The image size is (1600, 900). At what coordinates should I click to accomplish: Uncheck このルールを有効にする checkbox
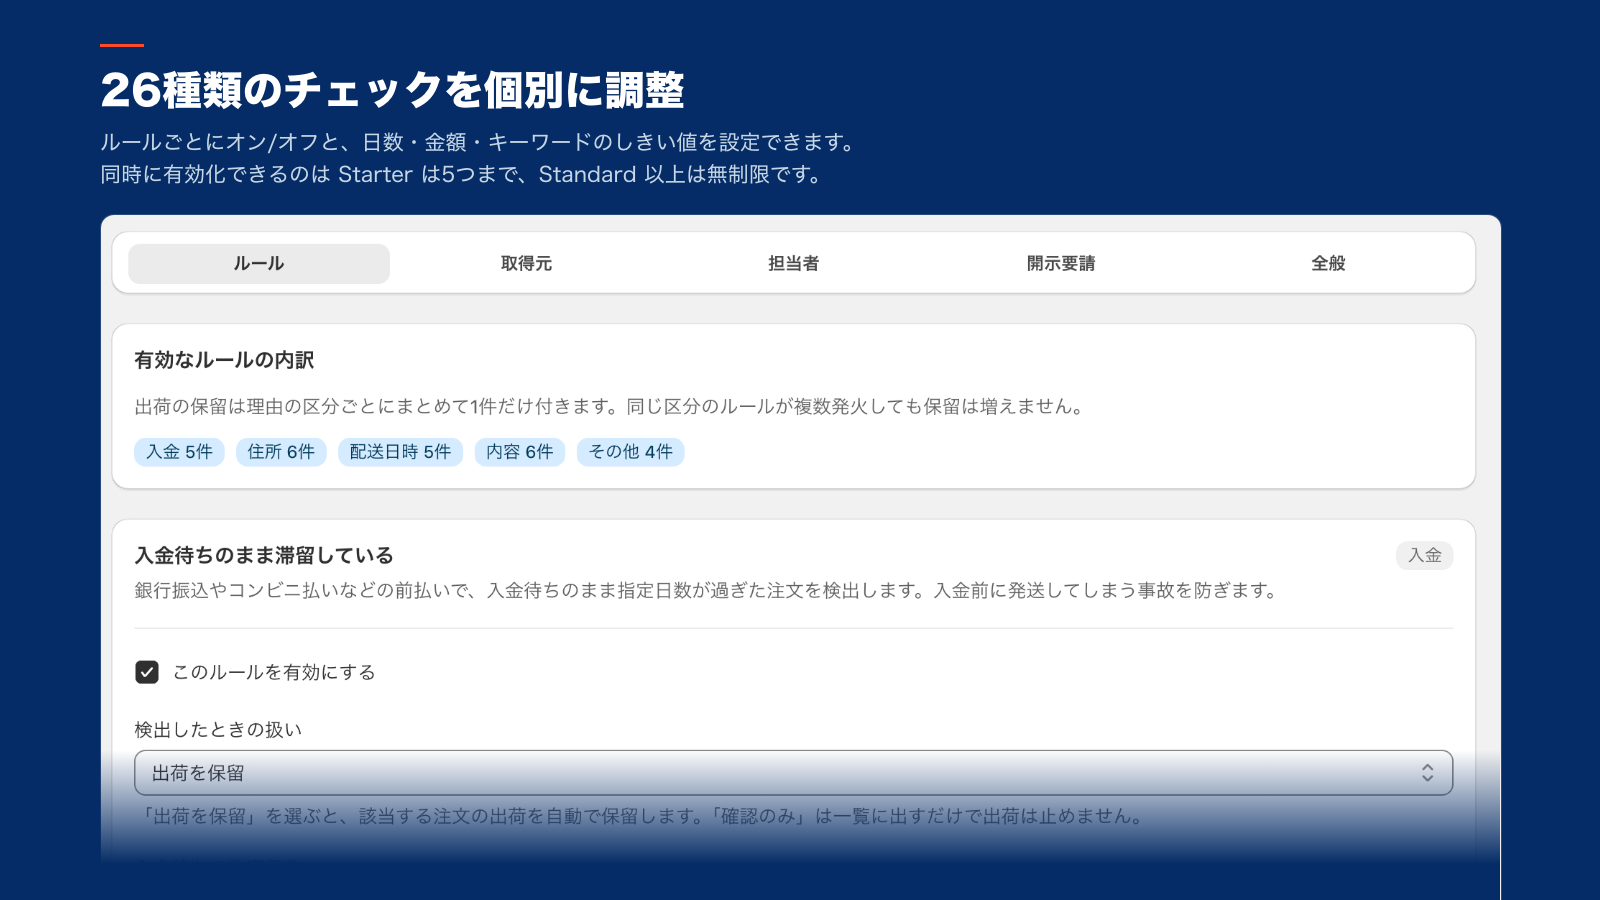click(147, 672)
